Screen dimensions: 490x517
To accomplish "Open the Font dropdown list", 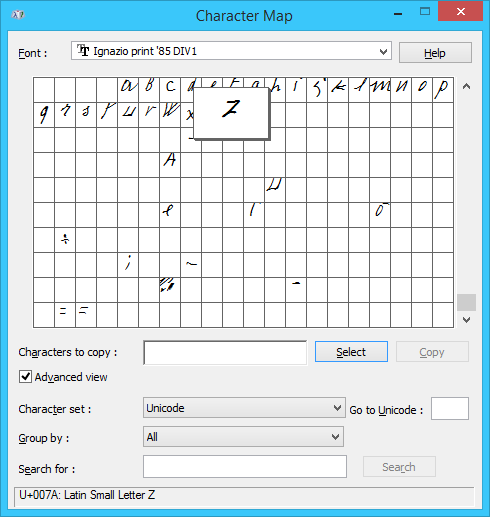I will click(x=231, y=51).
